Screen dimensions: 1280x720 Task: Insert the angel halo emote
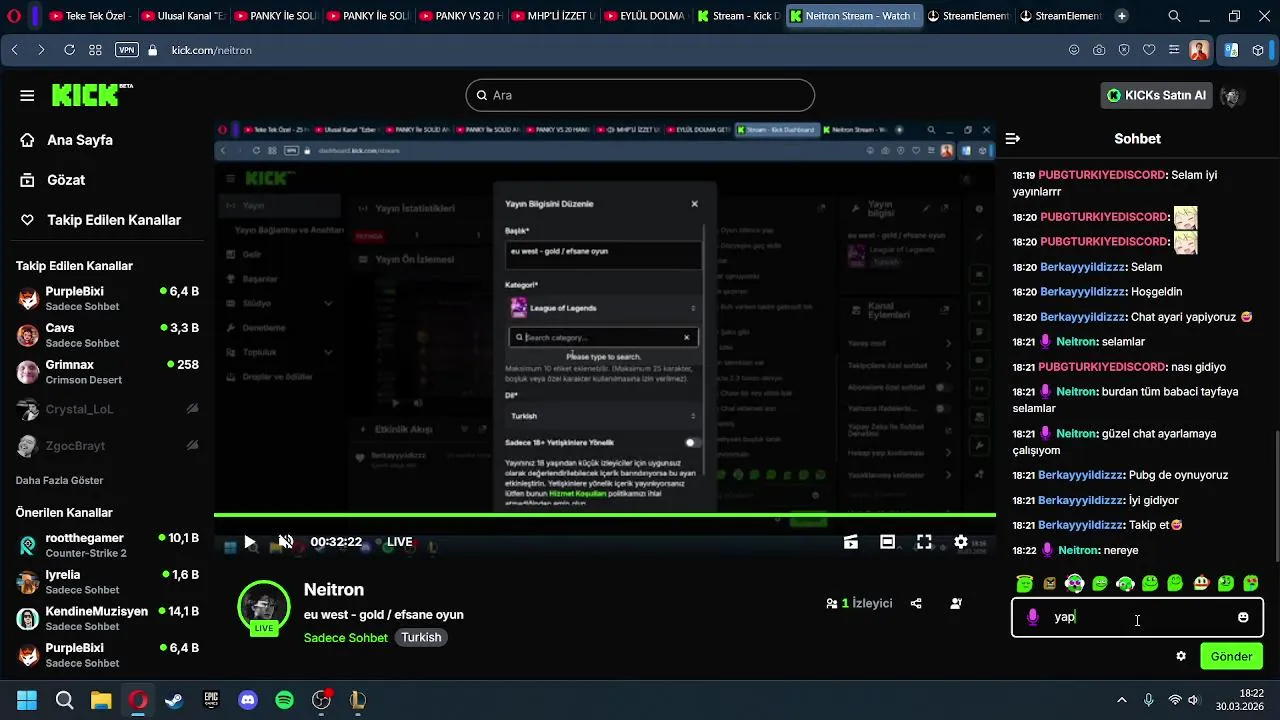click(1024, 583)
